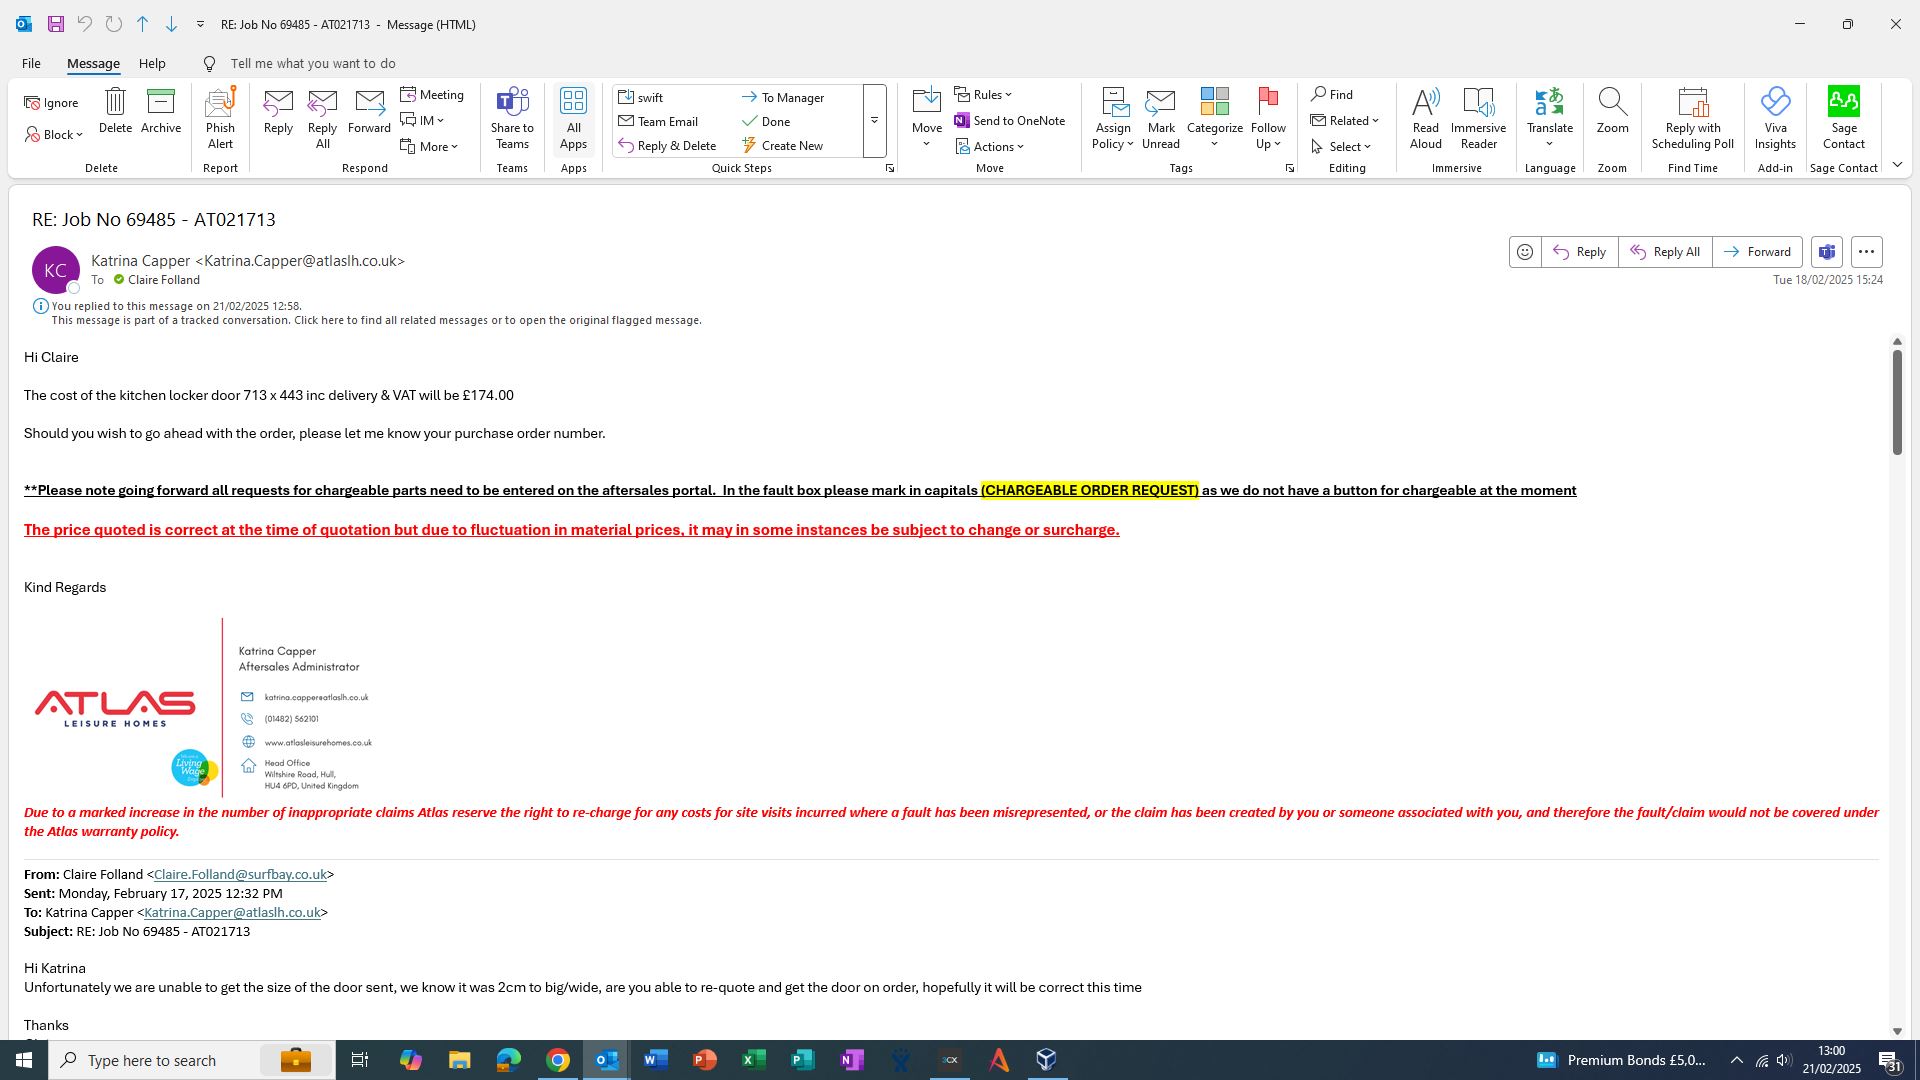
Task: Open the Immersive Reader
Action: [1478, 117]
